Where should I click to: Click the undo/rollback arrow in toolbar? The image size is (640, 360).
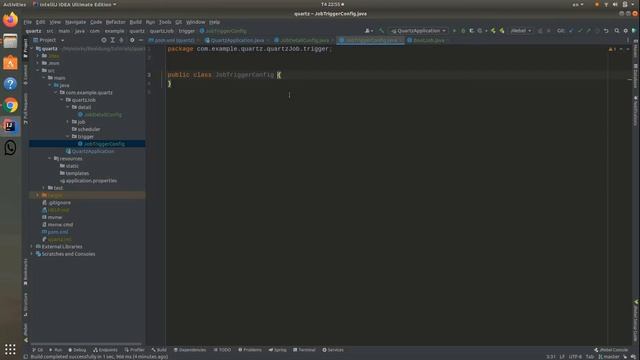(606, 31)
